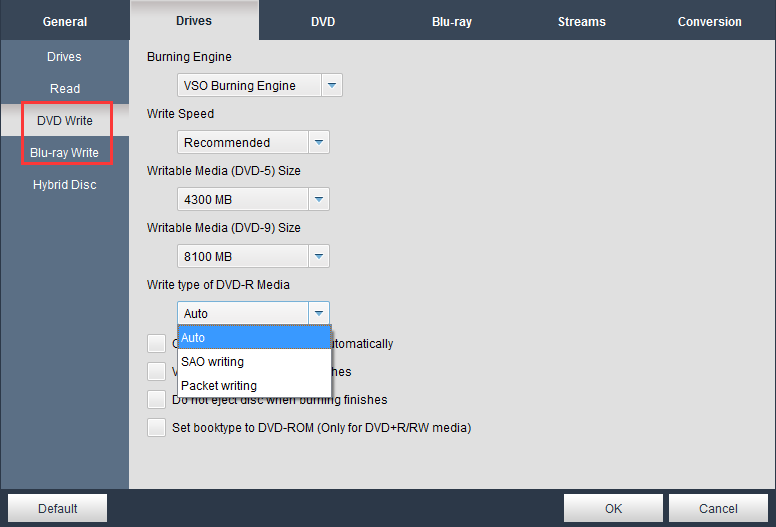The height and width of the screenshot is (527, 776).
Task: Switch to the General tab
Action: (65, 21)
